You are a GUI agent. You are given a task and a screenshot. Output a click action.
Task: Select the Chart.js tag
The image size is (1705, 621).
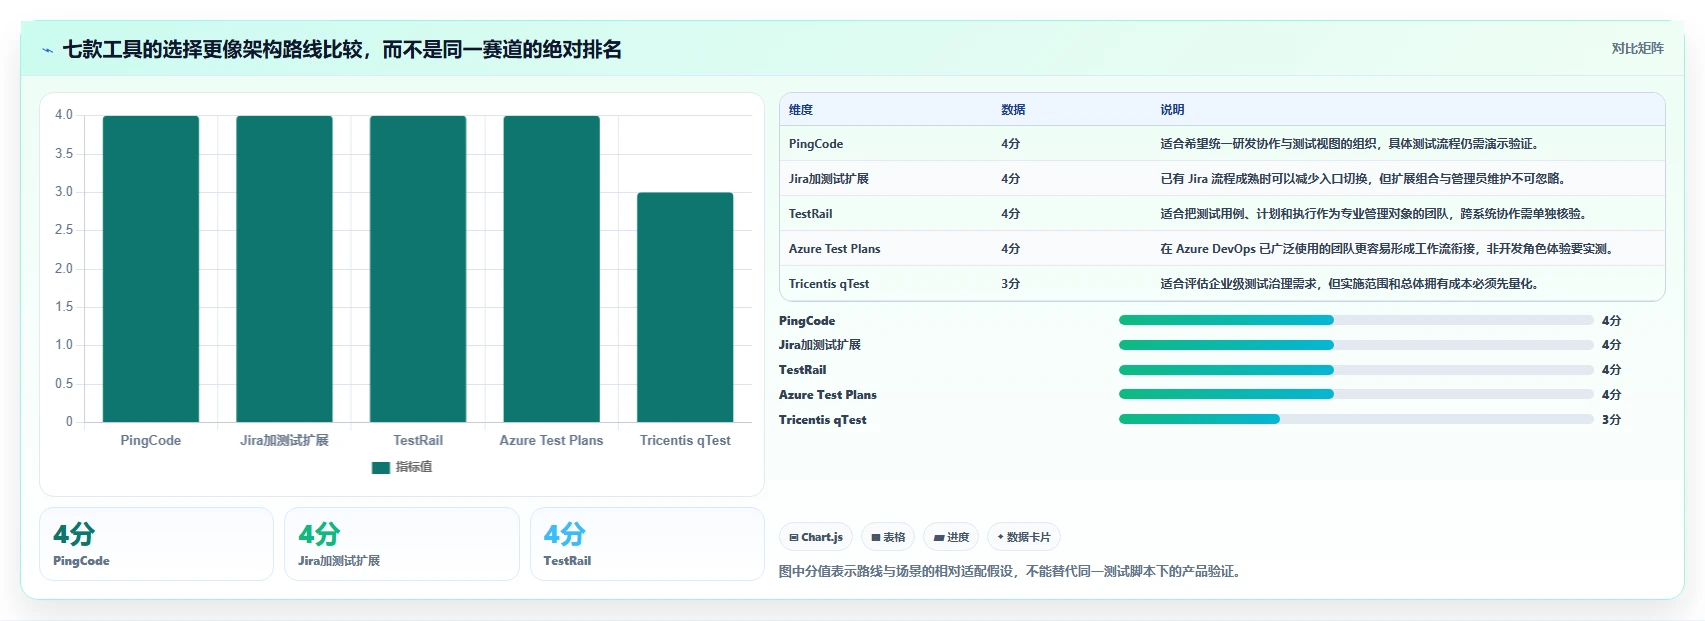click(816, 537)
